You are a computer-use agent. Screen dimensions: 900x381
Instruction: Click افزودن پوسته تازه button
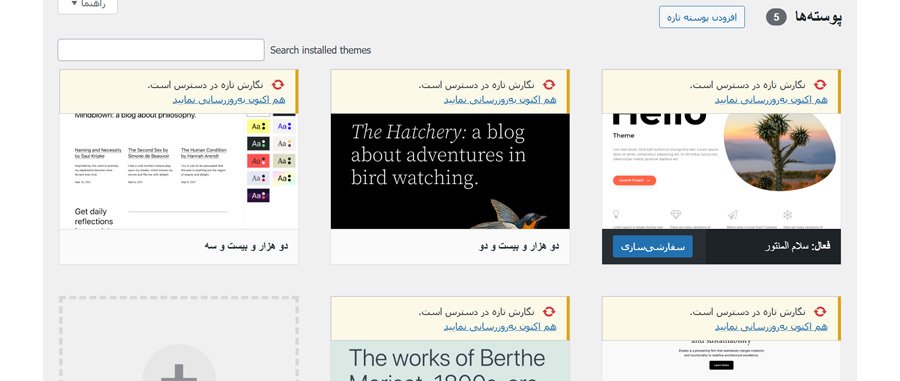coord(701,17)
